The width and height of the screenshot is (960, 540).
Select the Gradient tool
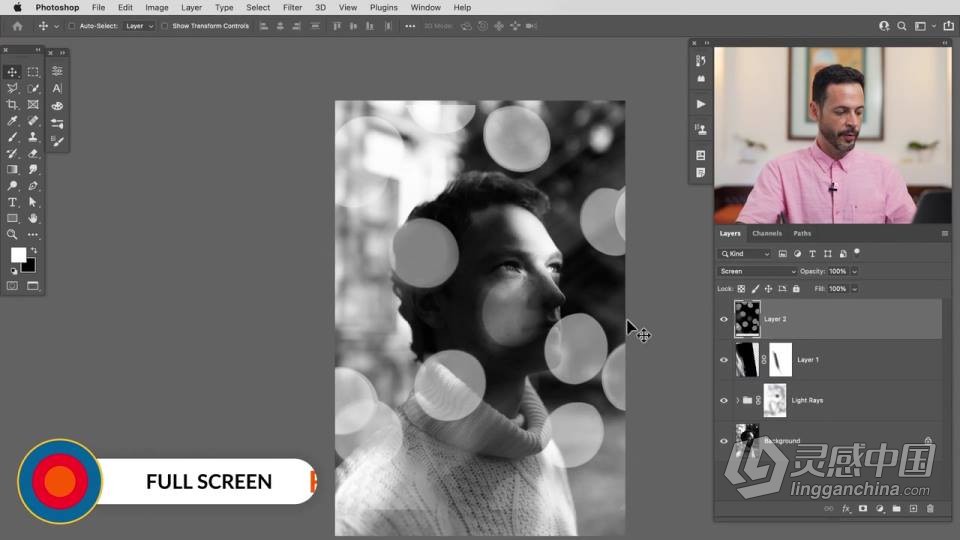12,170
